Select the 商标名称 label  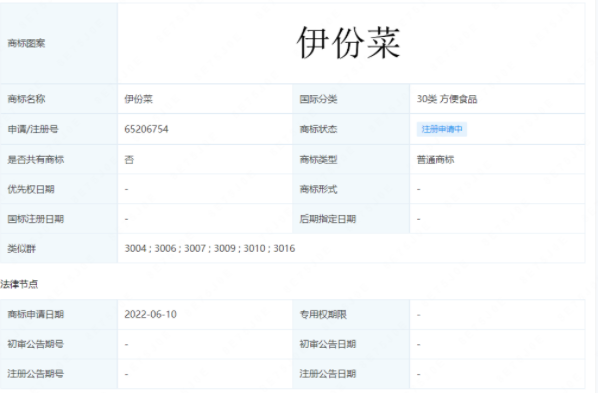(x=26, y=99)
